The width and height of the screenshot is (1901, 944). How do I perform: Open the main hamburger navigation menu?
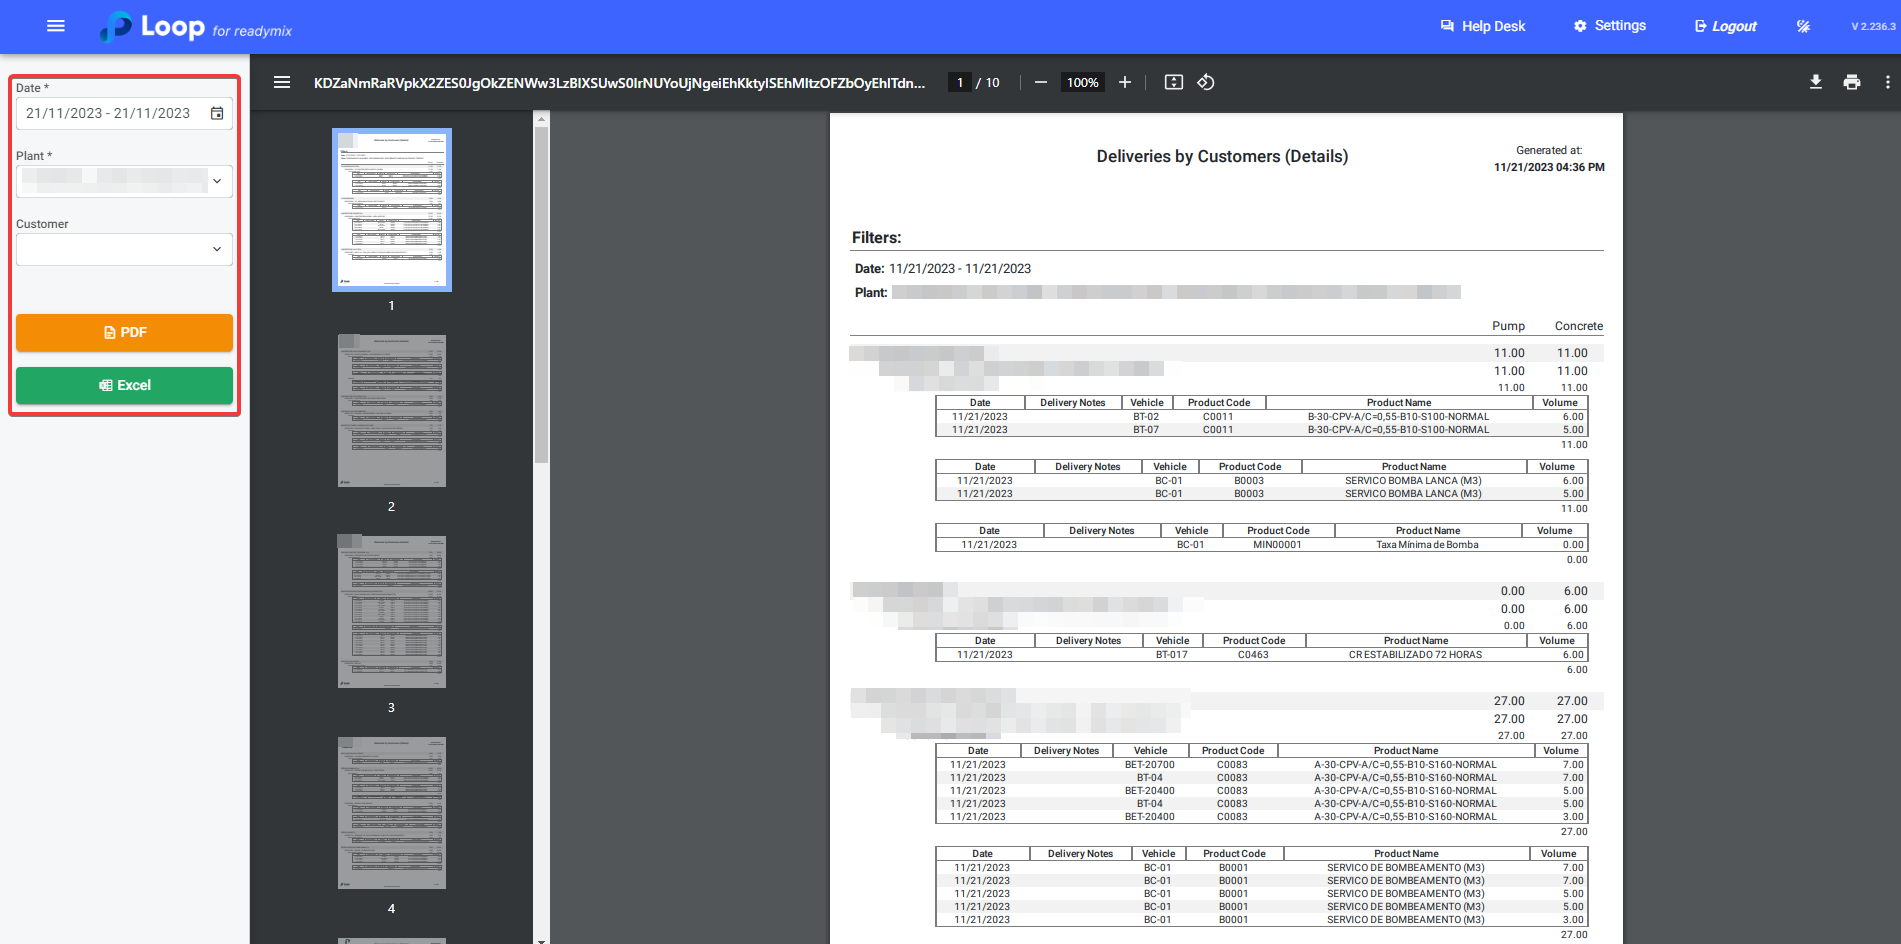click(56, 26)
